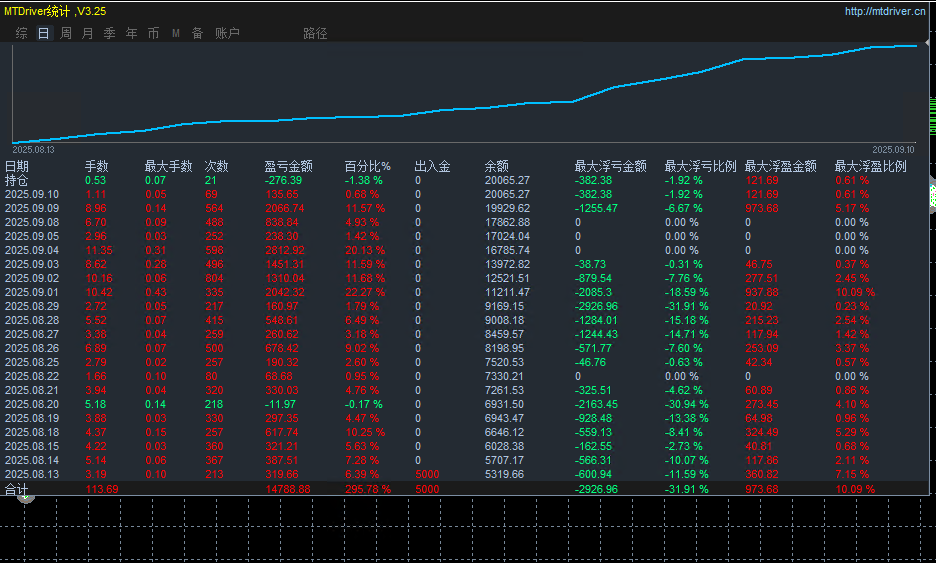Switch to the 月 monthly tab
The image size is (936, 563).
click(x=87, y=33)
